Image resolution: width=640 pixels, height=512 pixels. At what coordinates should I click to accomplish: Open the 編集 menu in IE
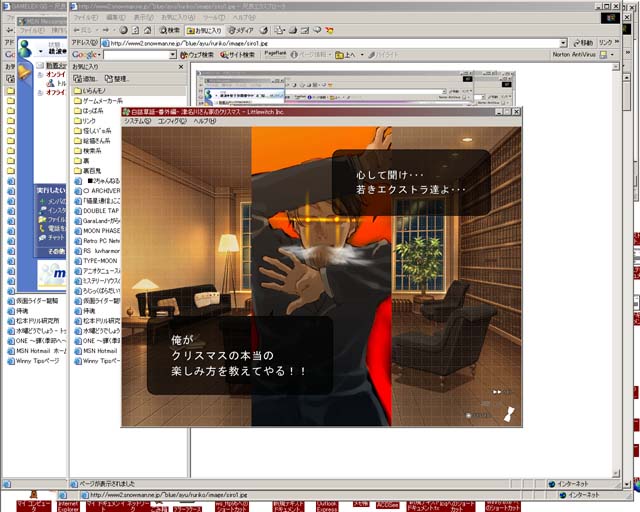pos(116,18)
